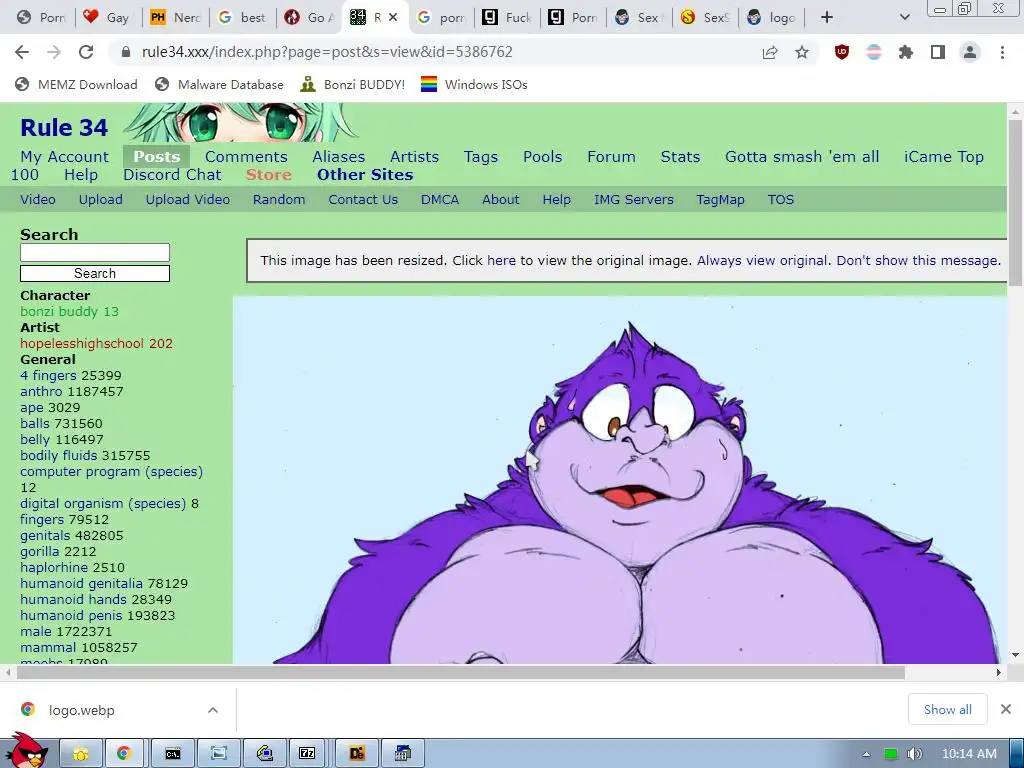Click 'here' to view original image
The image size is (1024, 768).
[502, 261]
